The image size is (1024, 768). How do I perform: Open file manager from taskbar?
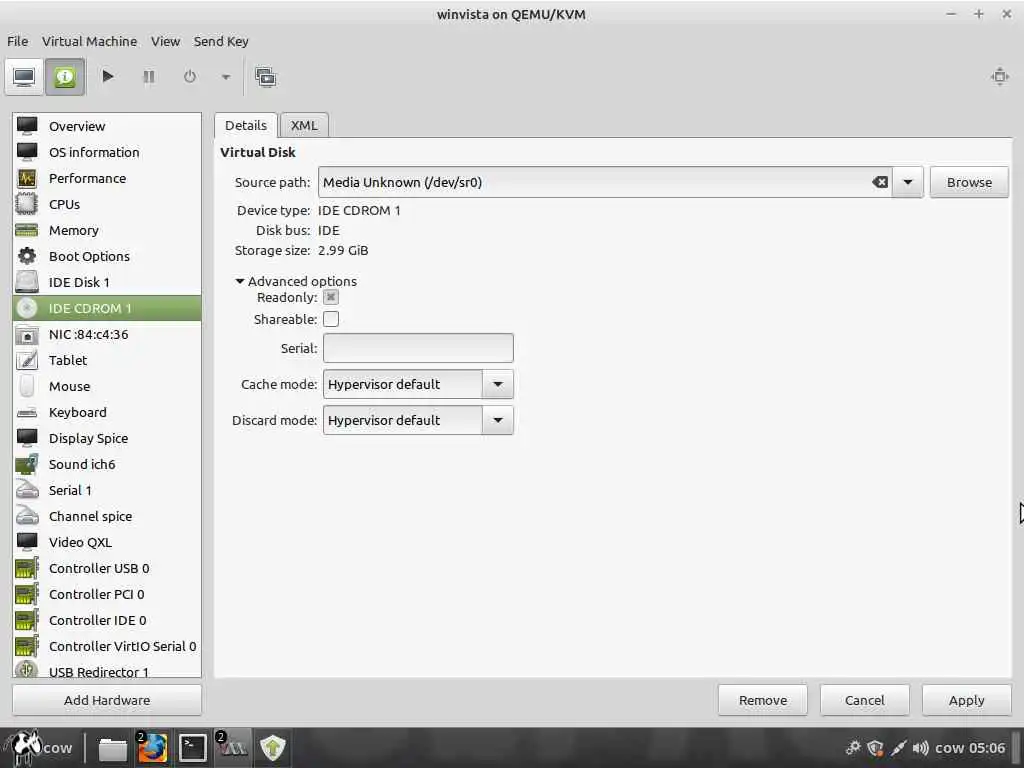tap(112, 748)
